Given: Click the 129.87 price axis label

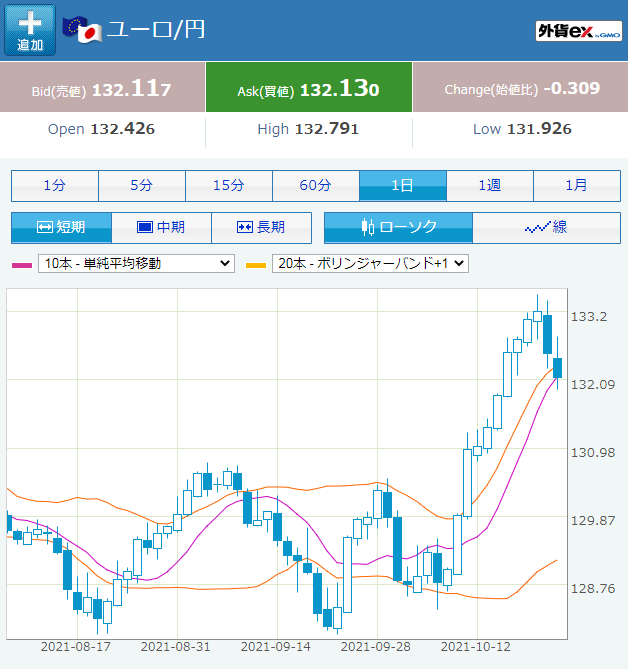Looking at the screenshot, I should coord(593,521).
